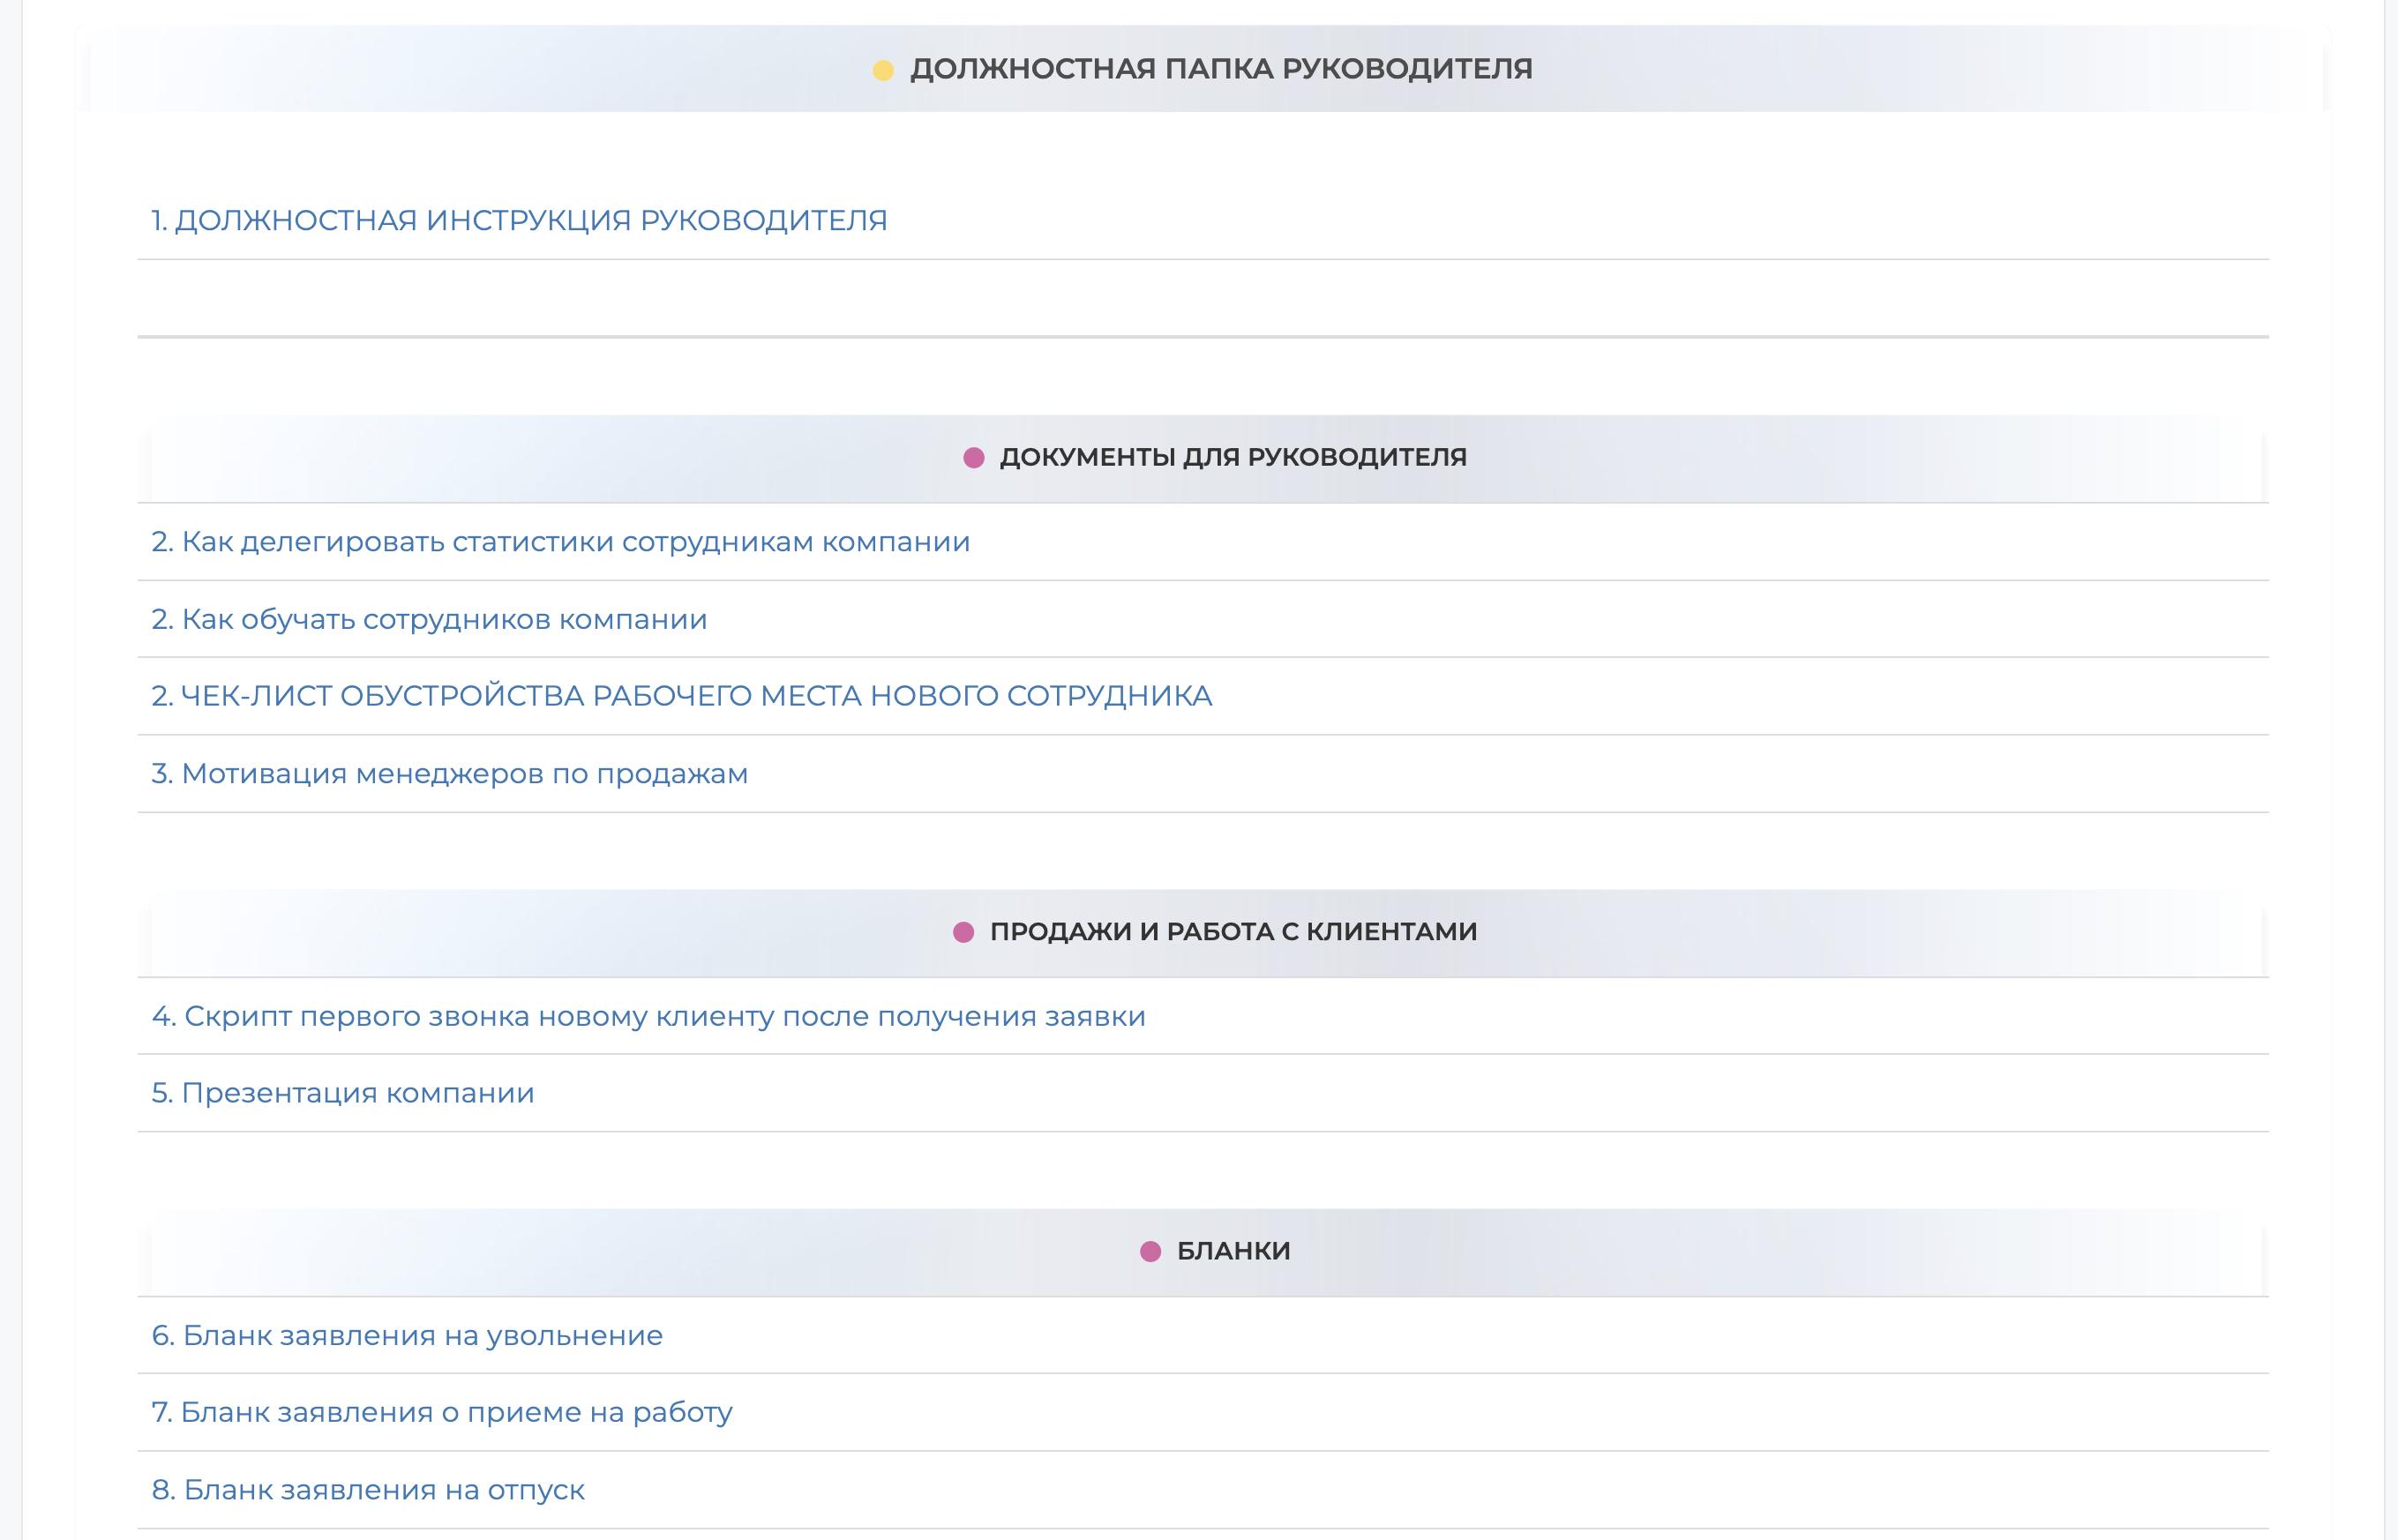
Task: Open Мотивация менеджеров по продажам link
Action: (449, 774)
